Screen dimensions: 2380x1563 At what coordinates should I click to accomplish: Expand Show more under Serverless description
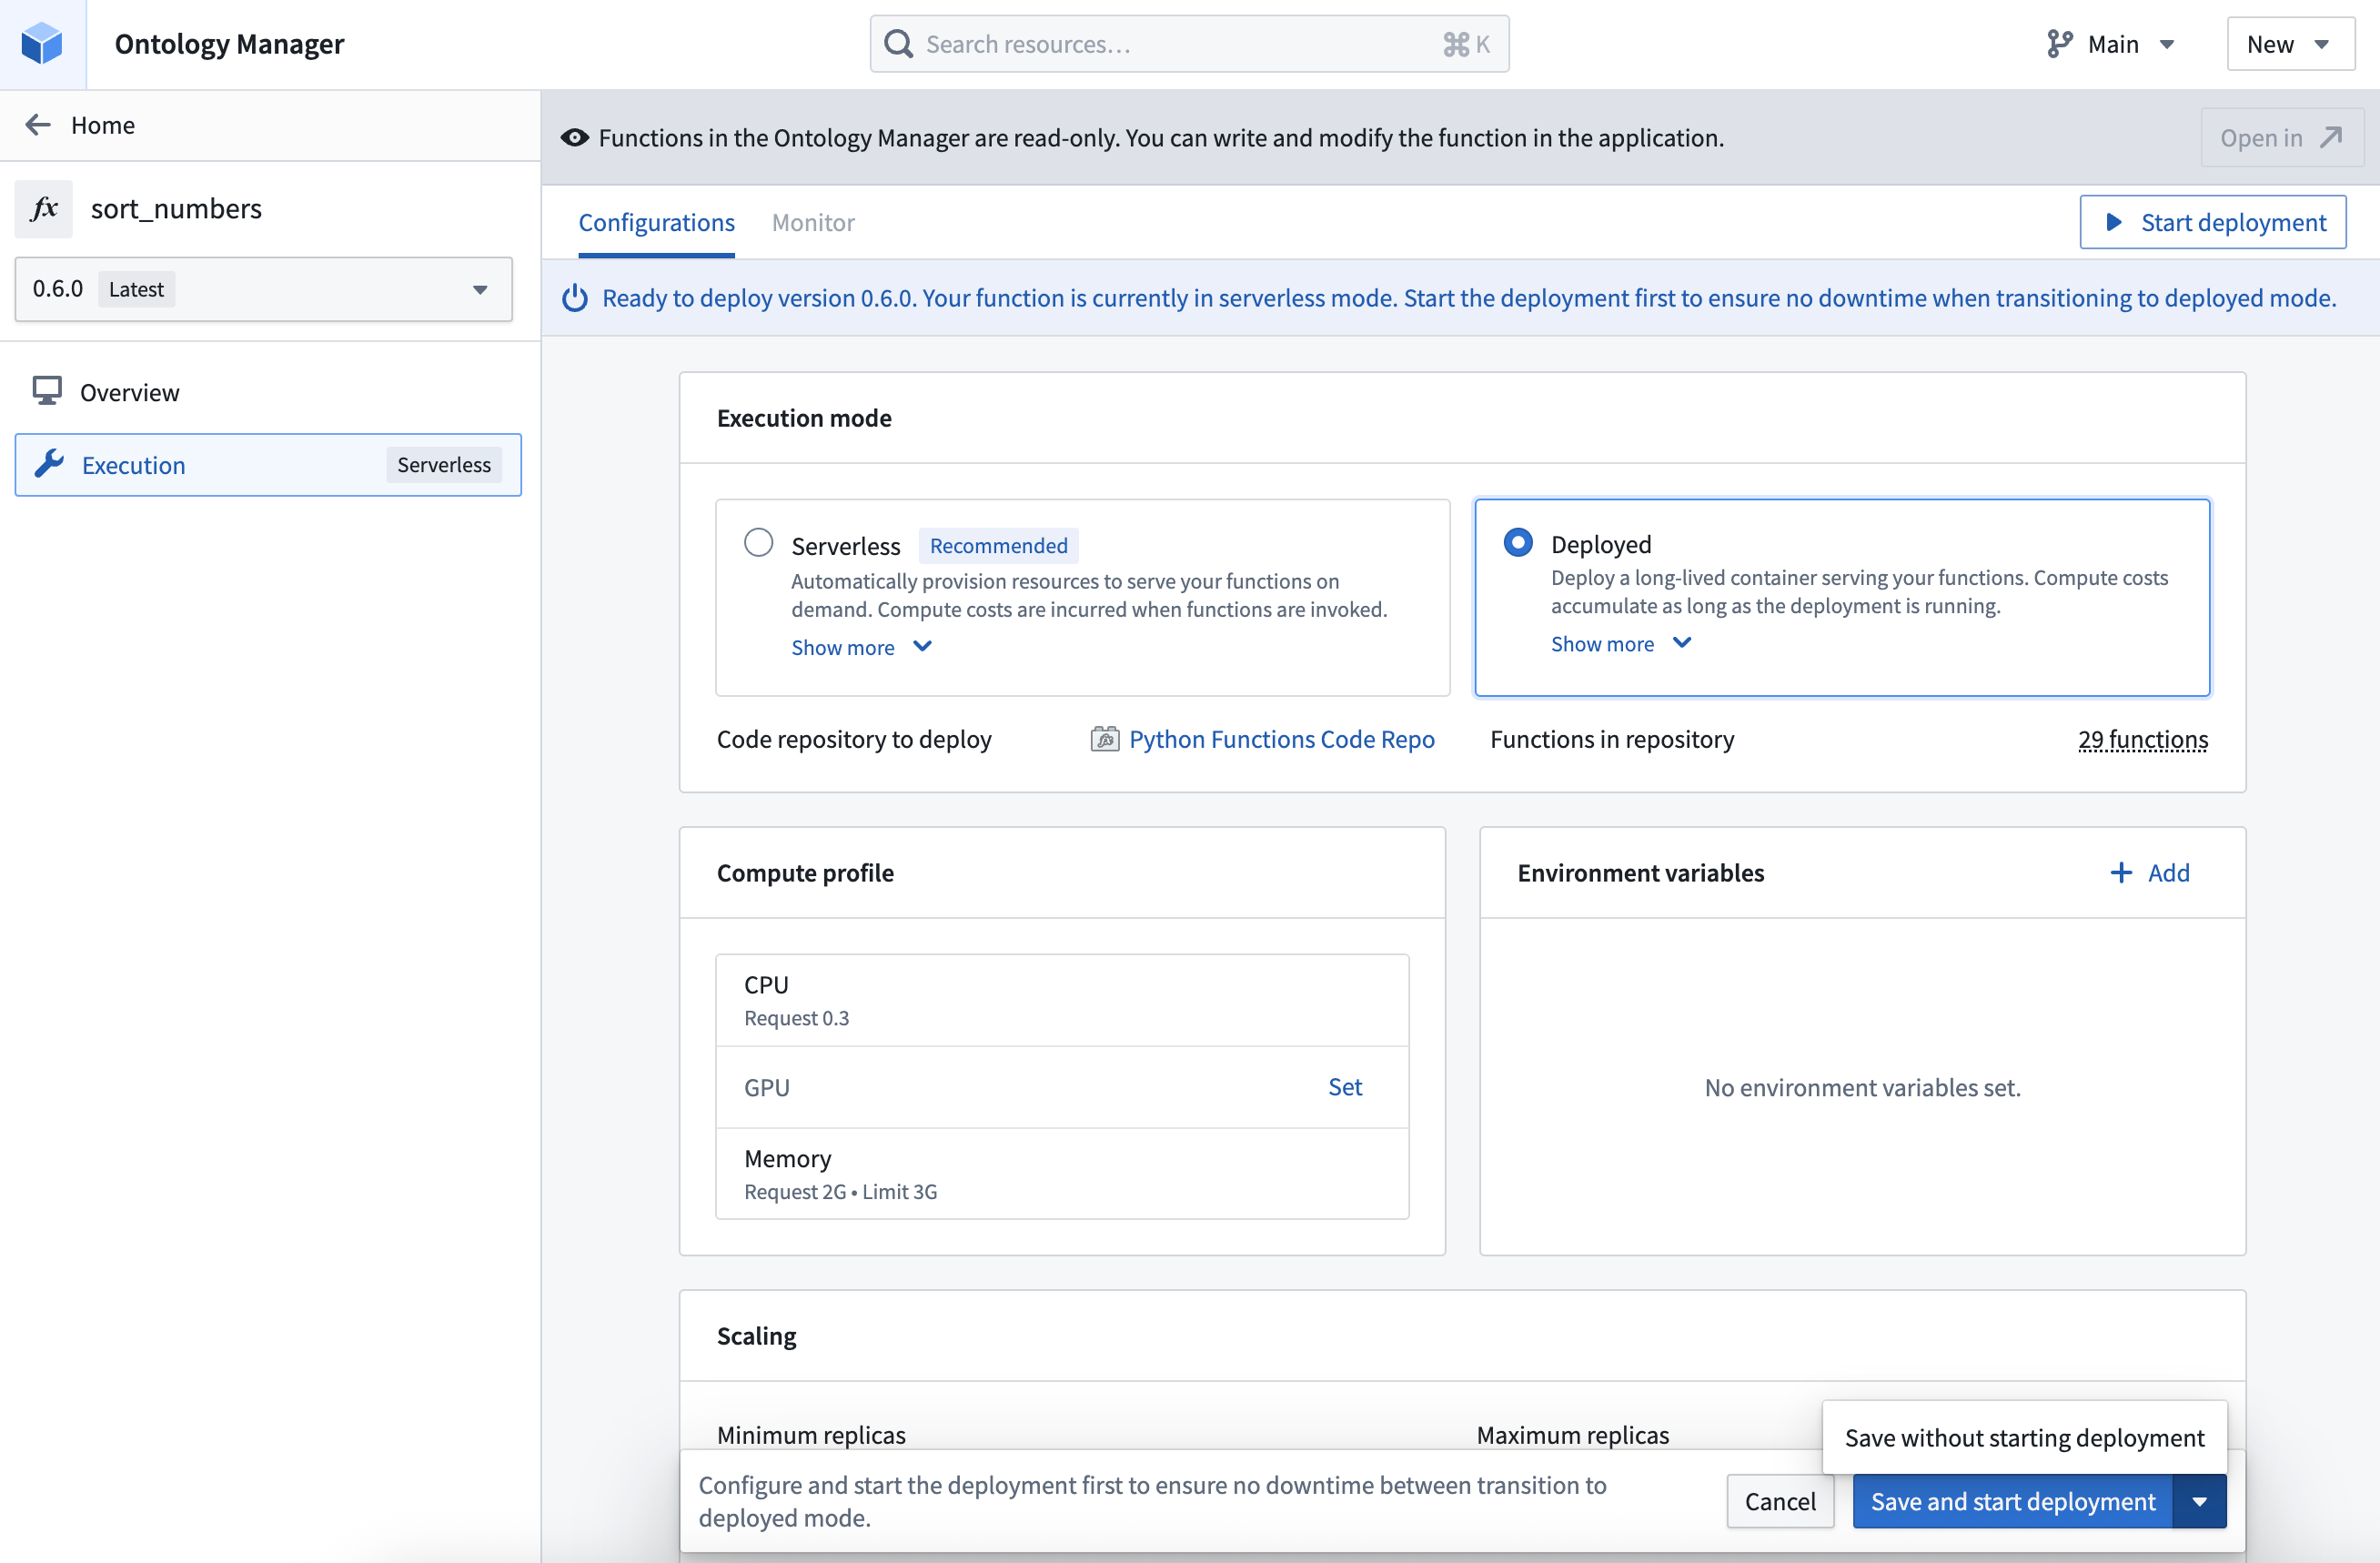tap(862, 647)
